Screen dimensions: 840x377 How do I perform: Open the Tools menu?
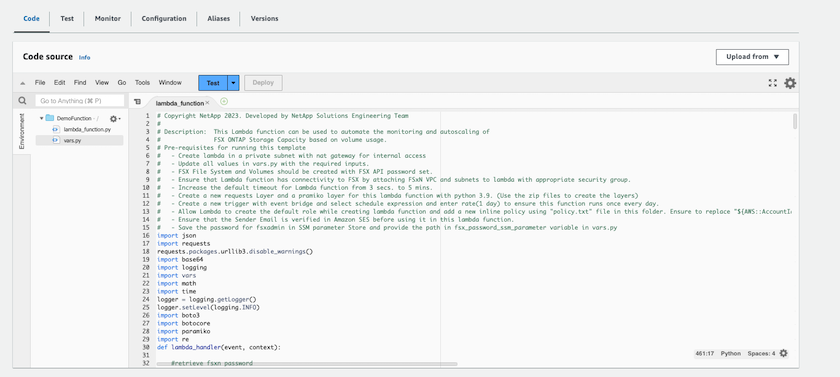click(142, 82)
